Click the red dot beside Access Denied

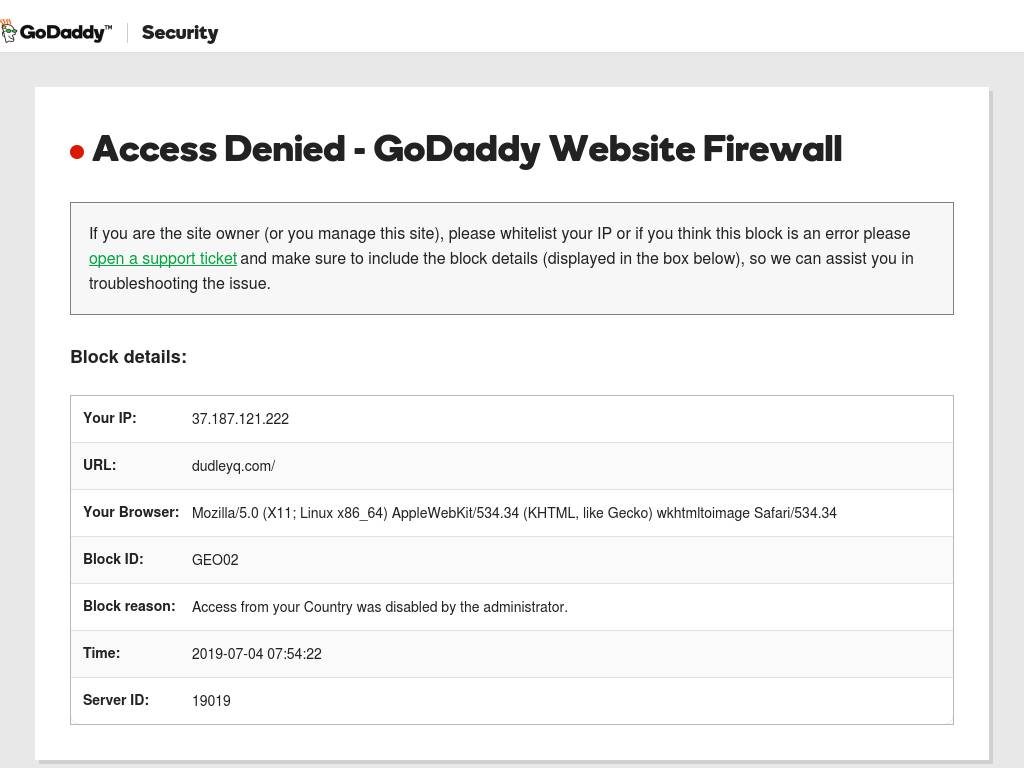click(77, 152)
